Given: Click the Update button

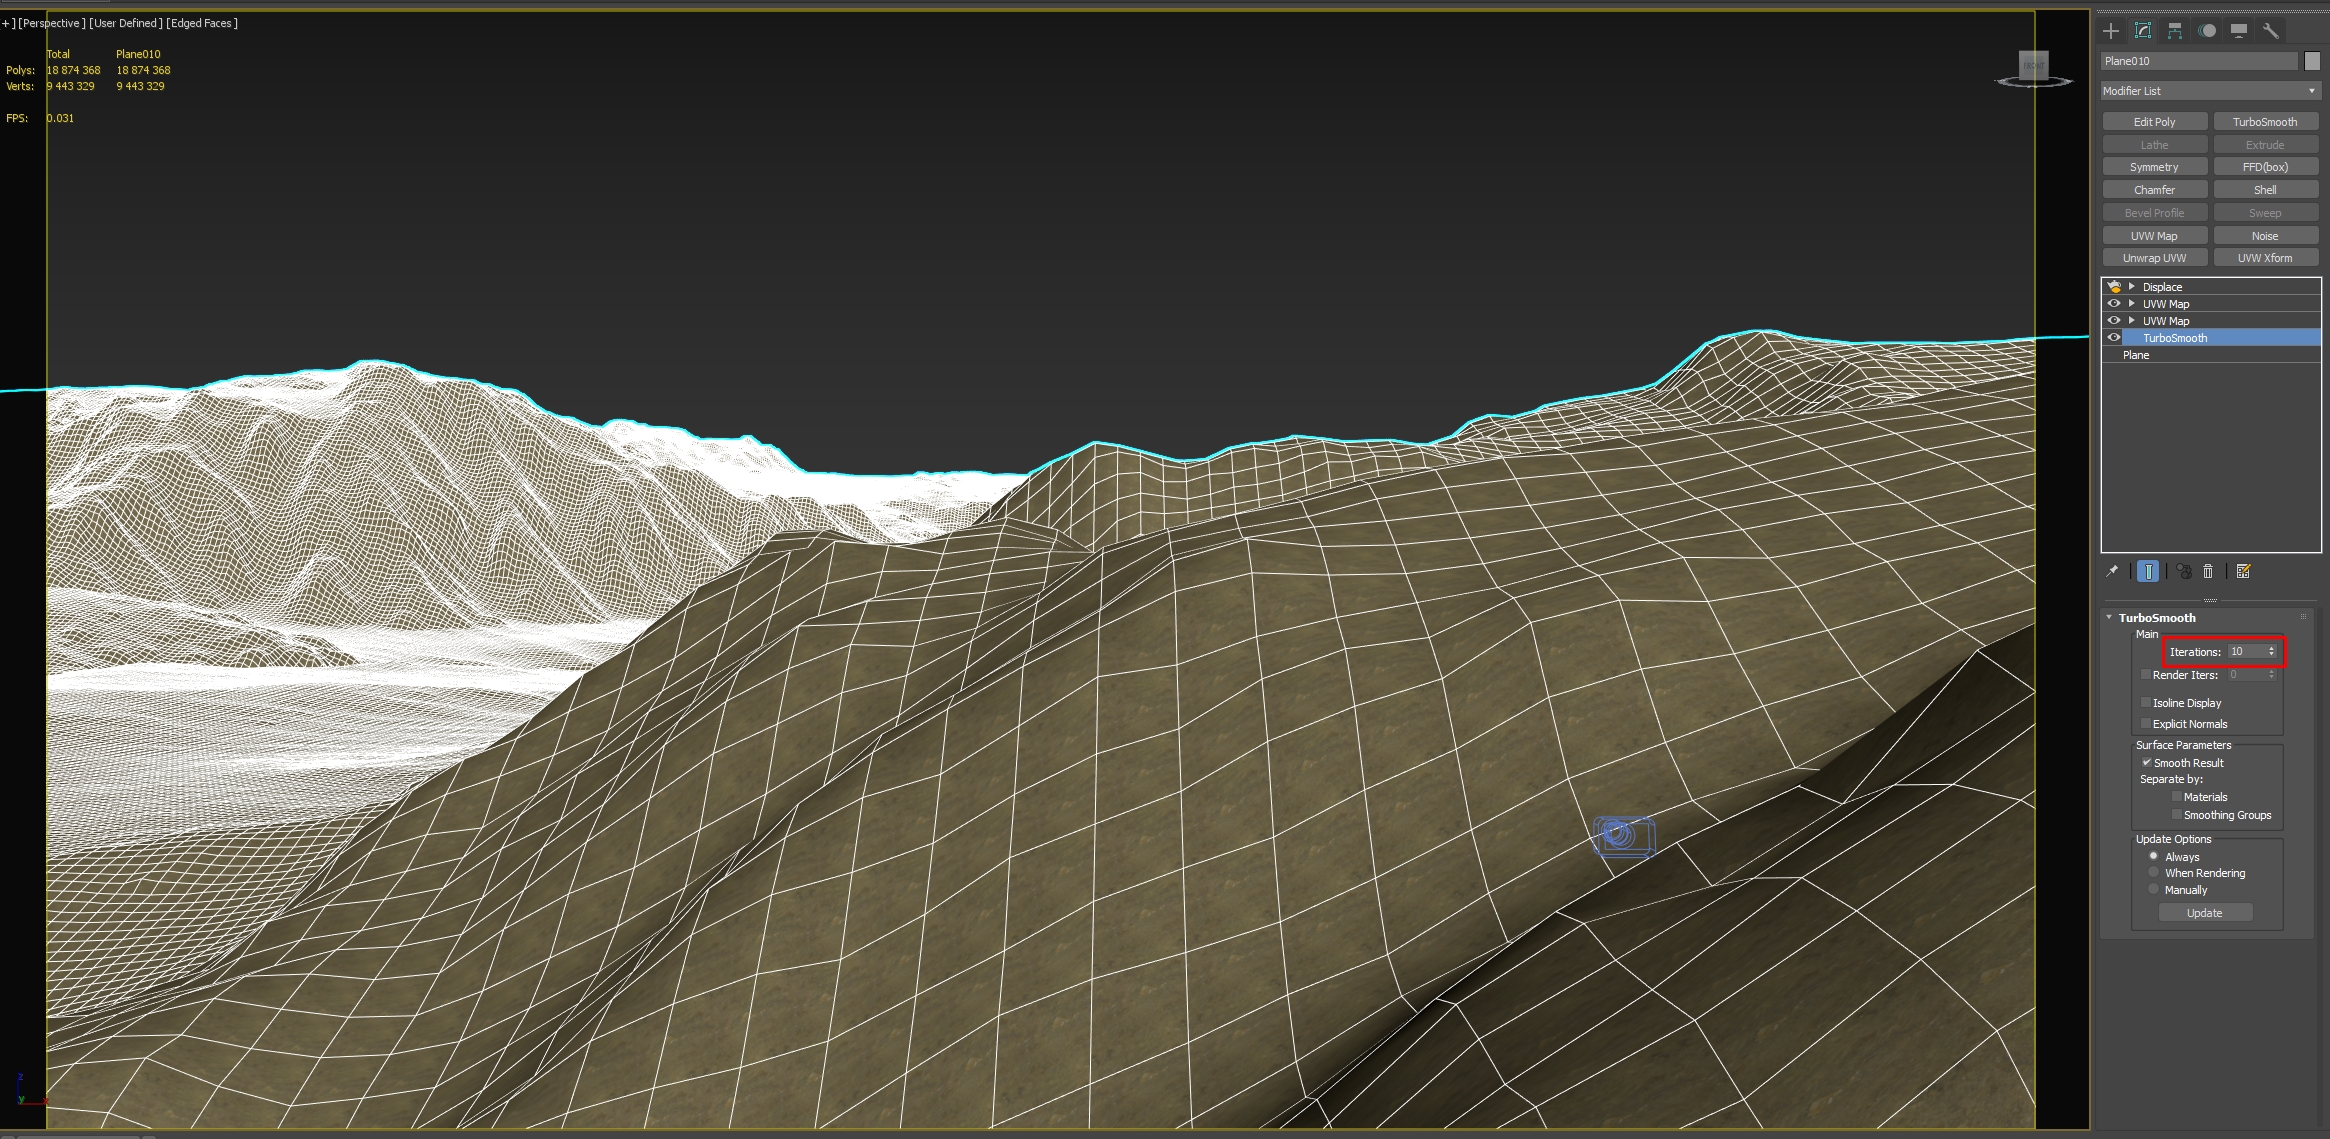Looking at the screenshot, I should click(2204, 913).
